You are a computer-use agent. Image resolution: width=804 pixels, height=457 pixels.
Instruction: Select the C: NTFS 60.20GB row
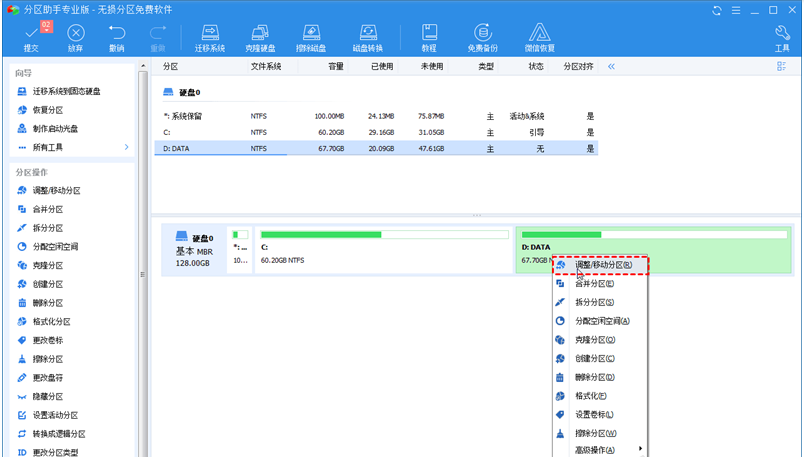tap(376, 132)
